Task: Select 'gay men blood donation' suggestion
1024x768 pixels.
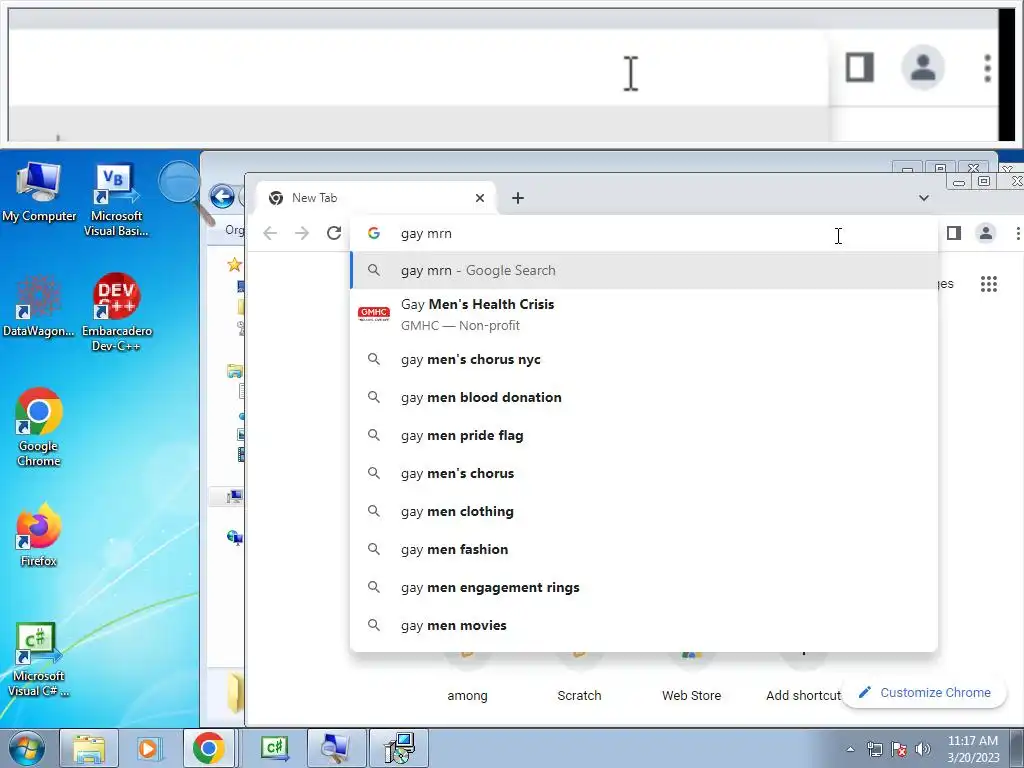Action: click(x=644, y=398)
